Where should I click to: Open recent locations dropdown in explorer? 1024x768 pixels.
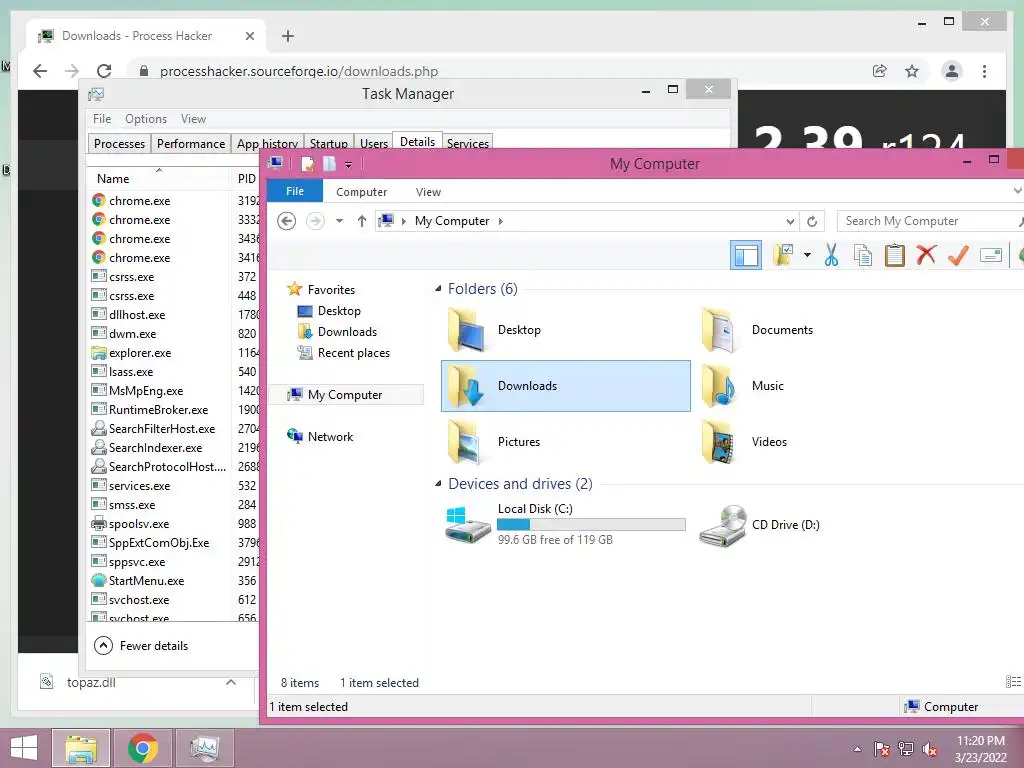point(340,221)
